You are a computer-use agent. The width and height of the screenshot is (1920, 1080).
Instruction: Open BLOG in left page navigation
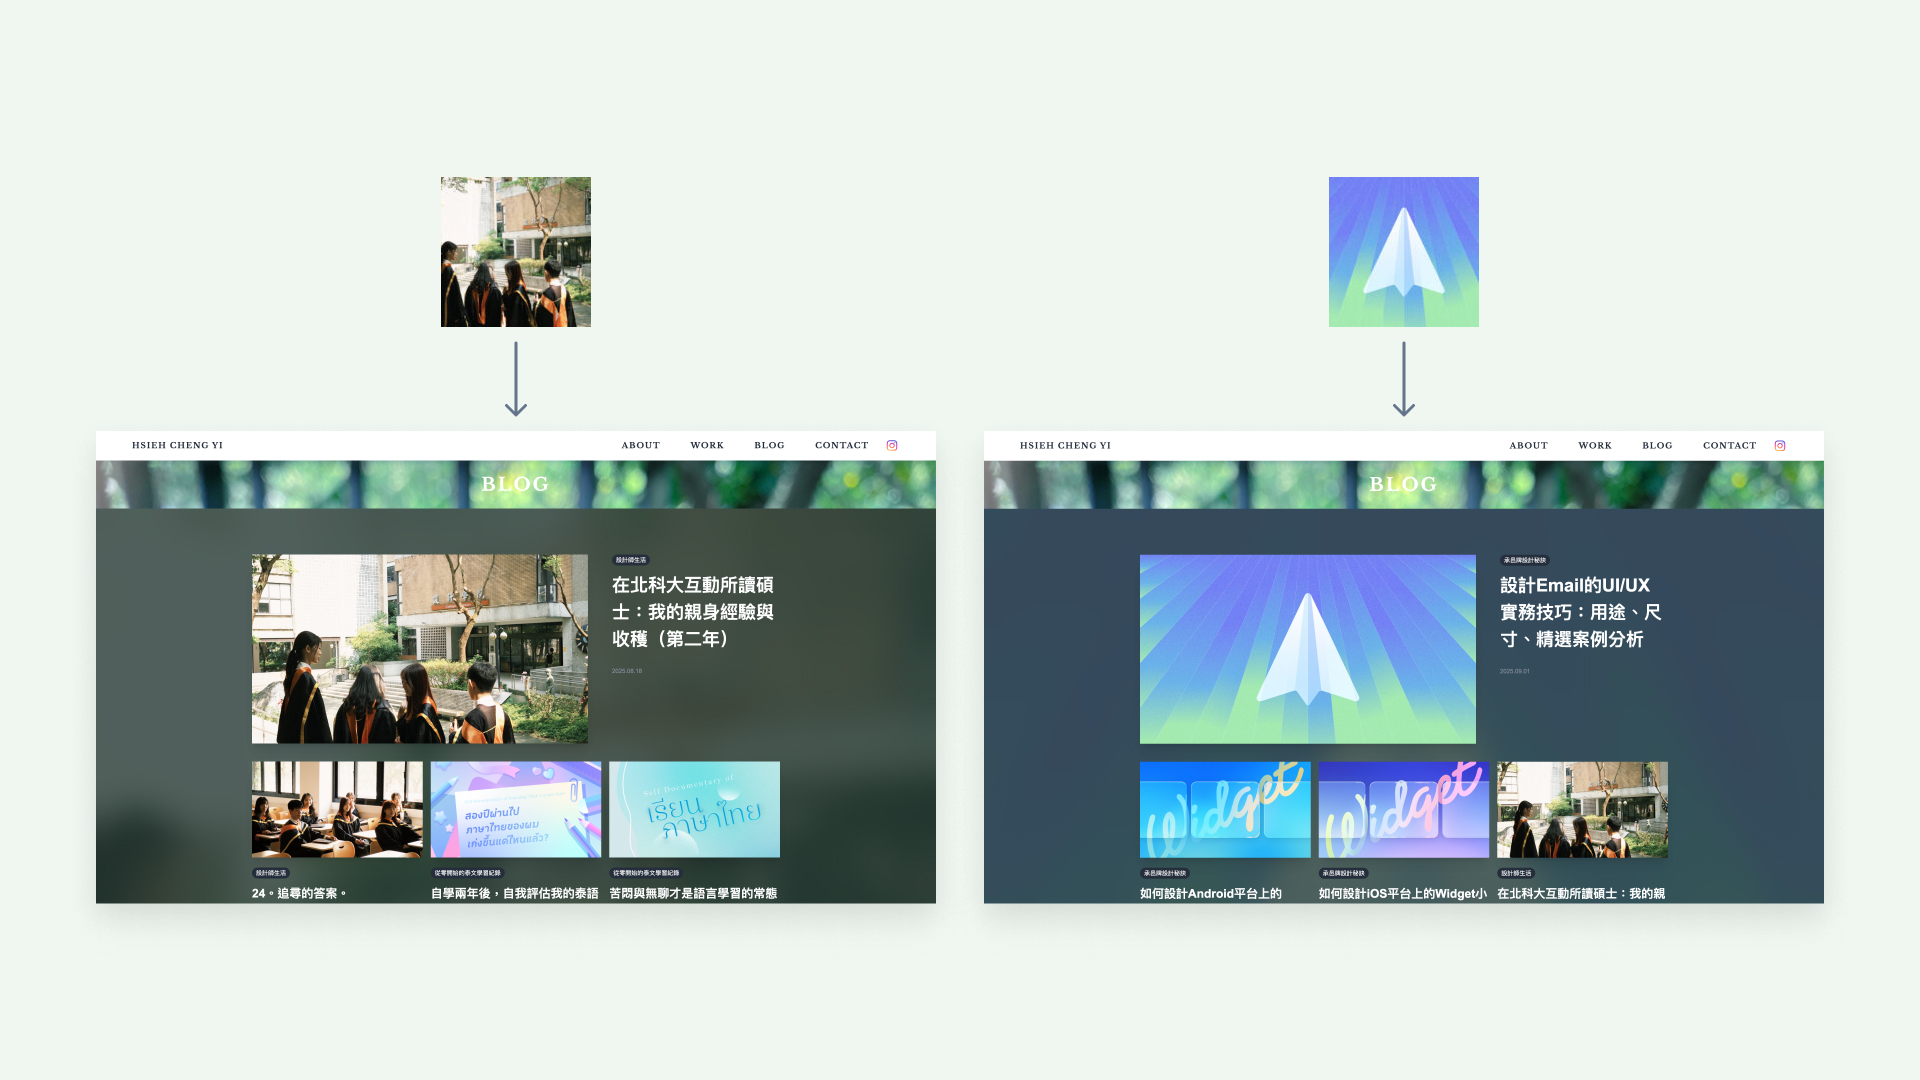pos(769,446)
